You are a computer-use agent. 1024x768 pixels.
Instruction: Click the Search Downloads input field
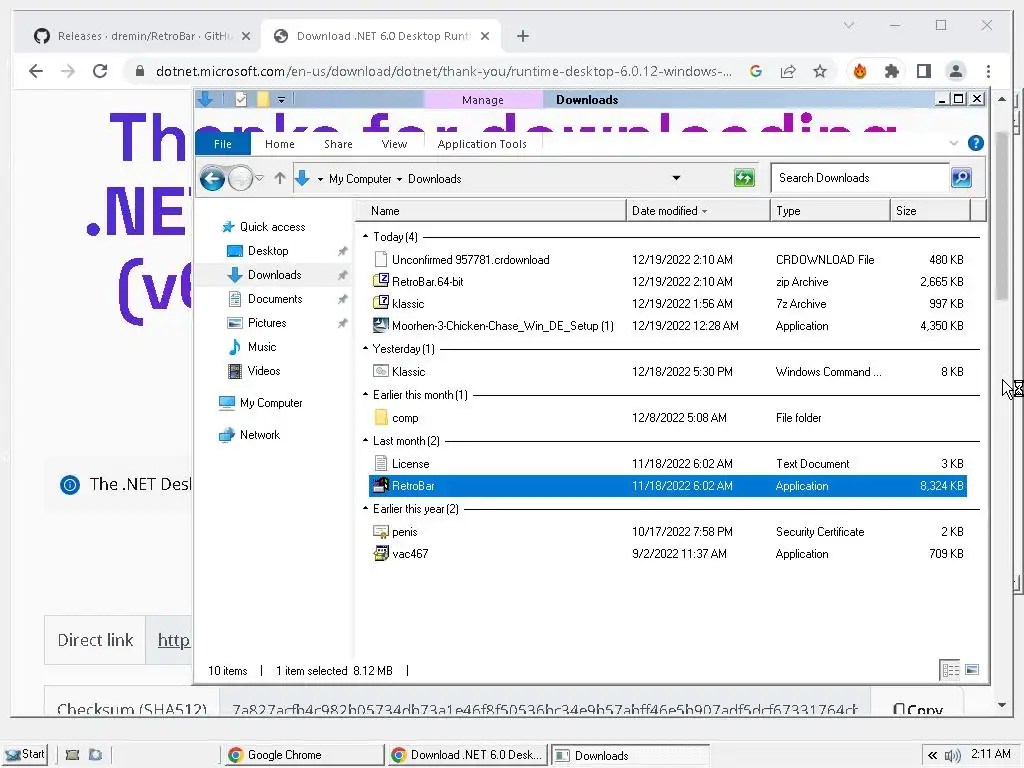click(859, 178)
